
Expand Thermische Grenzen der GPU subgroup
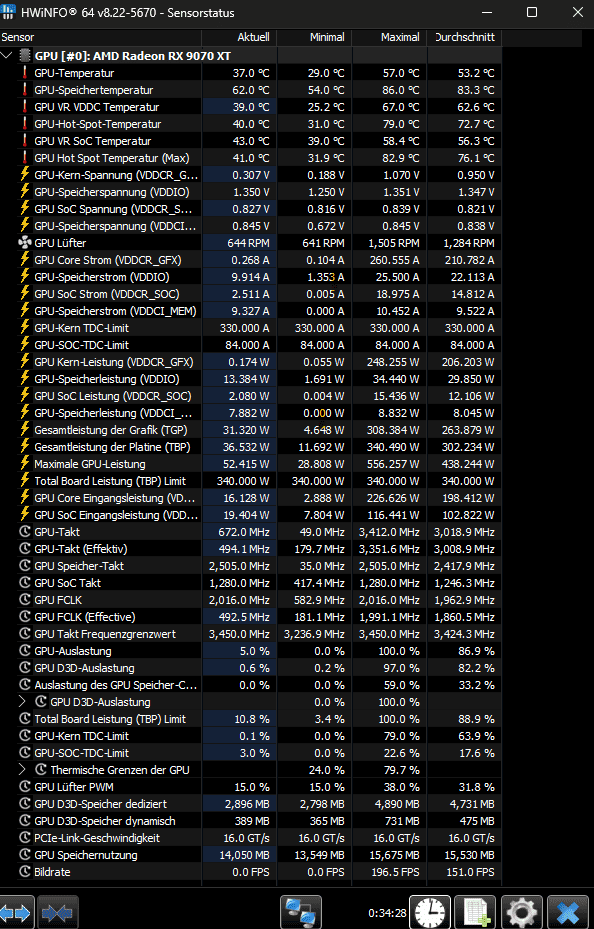point(23,770)
